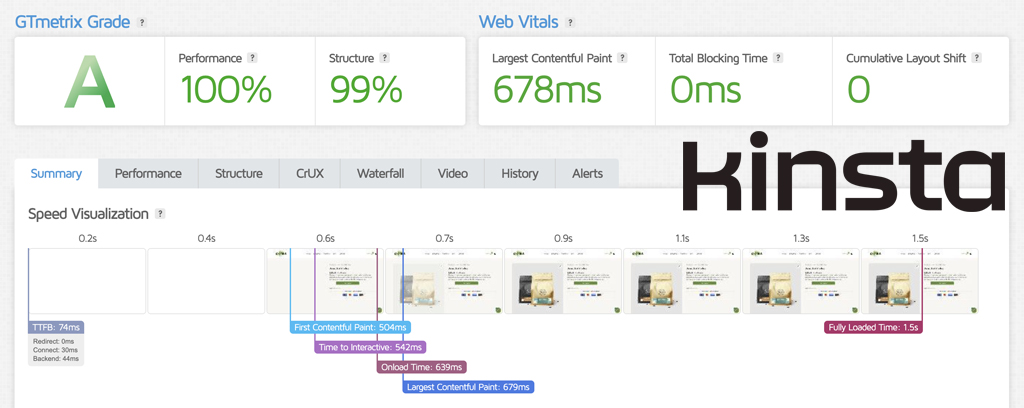Click First Contentful Paint: 504ms marker
Image resolution: width=1024 pixels, height=408 pixels.
coord(350,328)
